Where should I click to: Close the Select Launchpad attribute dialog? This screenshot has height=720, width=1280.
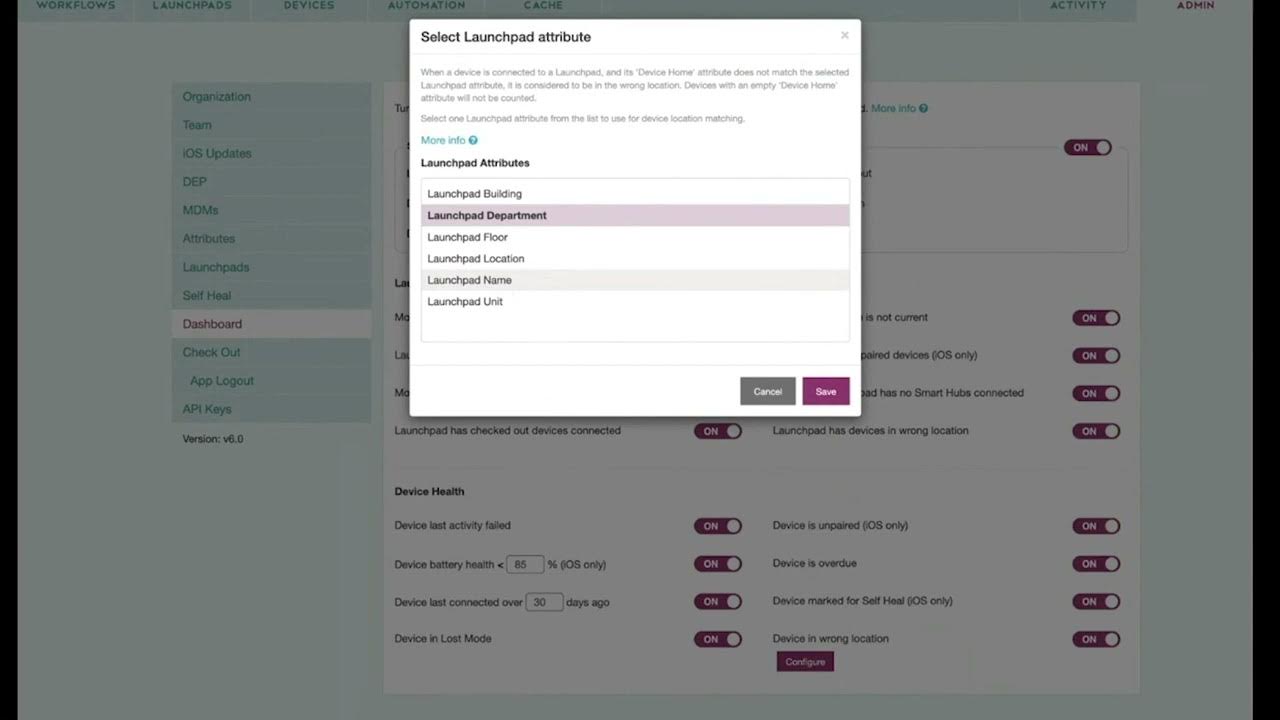(x=845, y=36)
